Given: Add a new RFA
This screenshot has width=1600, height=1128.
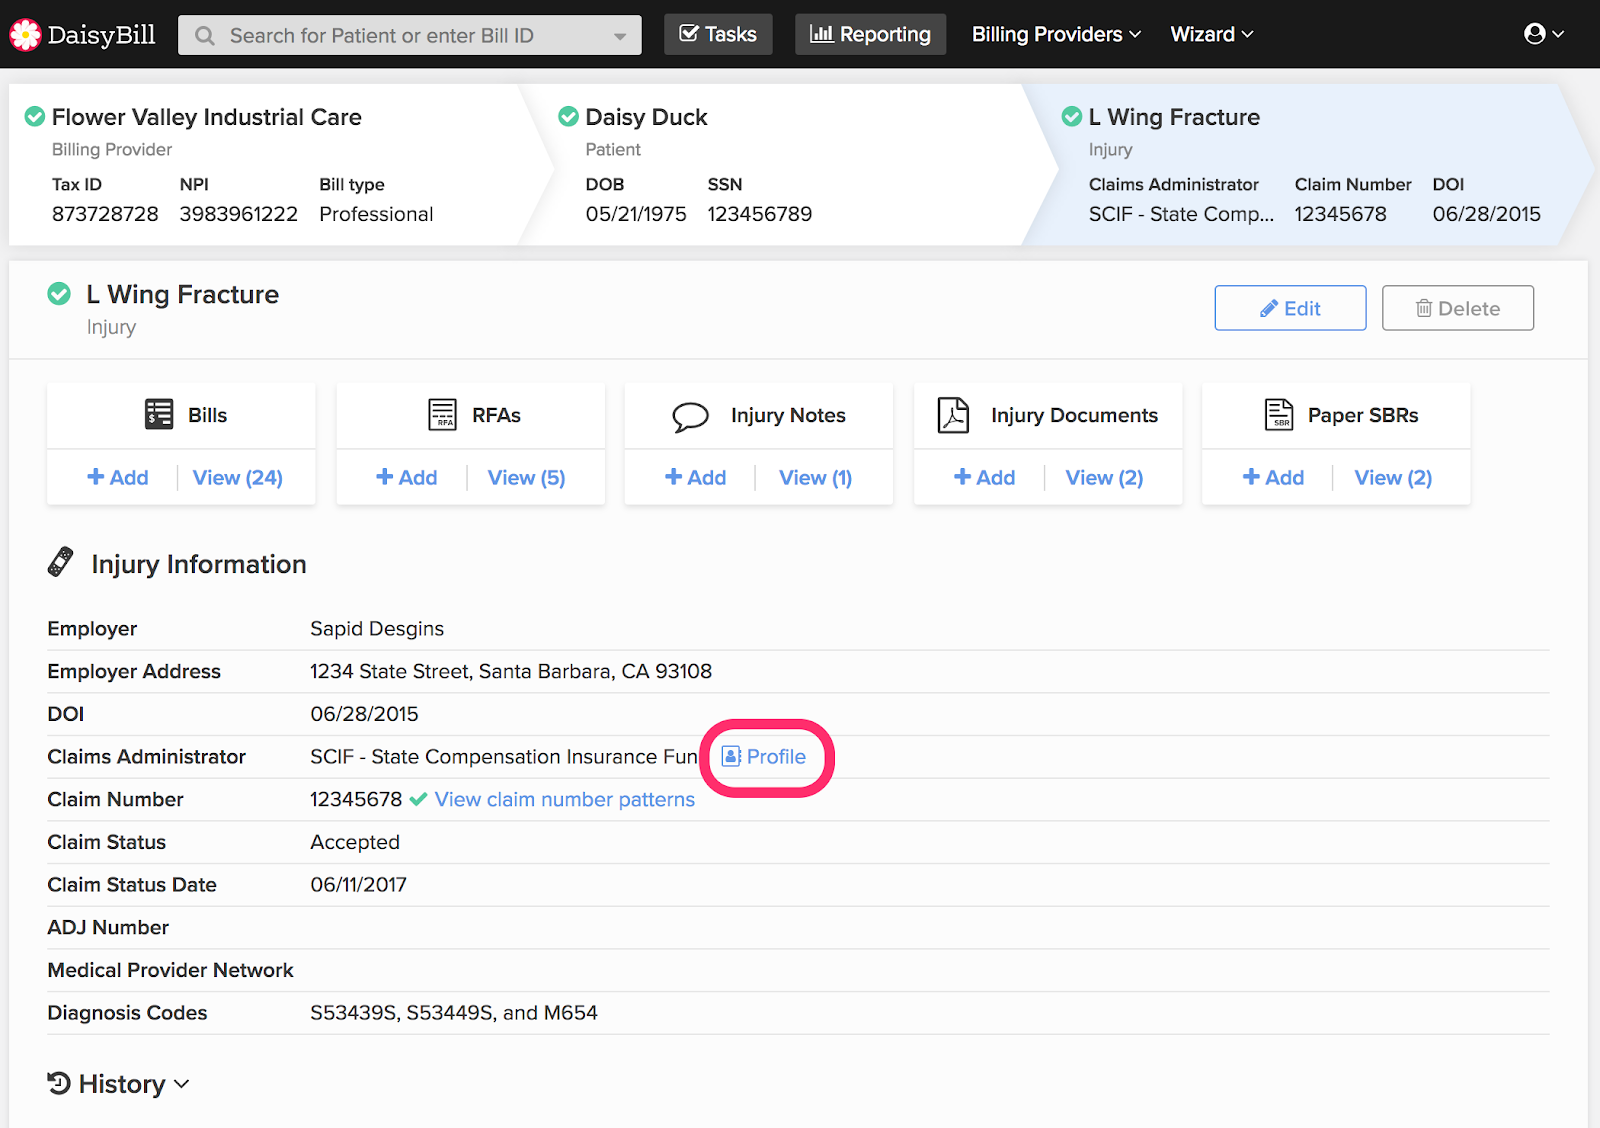Looking at the screenshot, I should 407,478.
